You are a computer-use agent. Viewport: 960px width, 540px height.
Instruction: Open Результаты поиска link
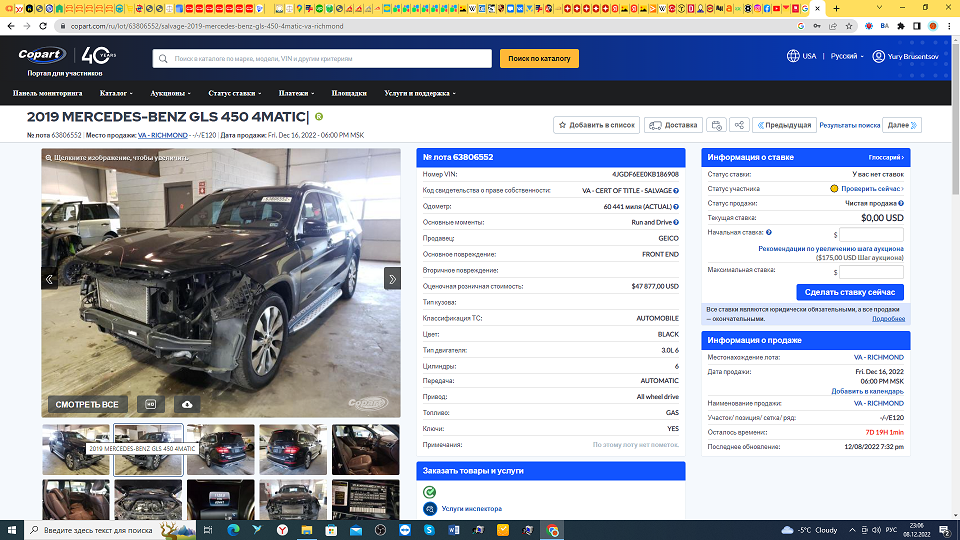(849, 125)
